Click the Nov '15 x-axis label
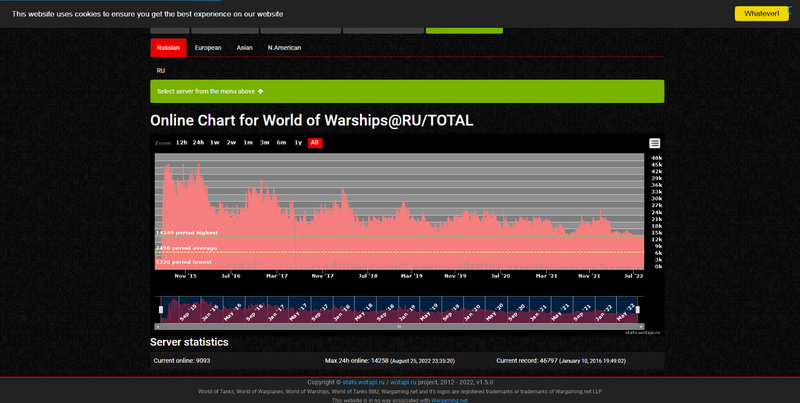The height and width of the screenshot is (403, 800). (186, 276)
